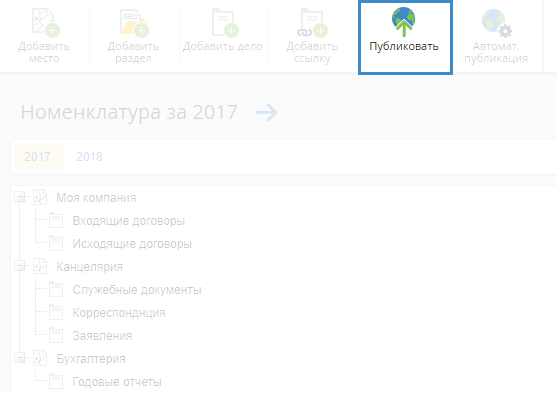Select Служебные документы in the tree
557x393 pixels.
[x=137, y=290]
